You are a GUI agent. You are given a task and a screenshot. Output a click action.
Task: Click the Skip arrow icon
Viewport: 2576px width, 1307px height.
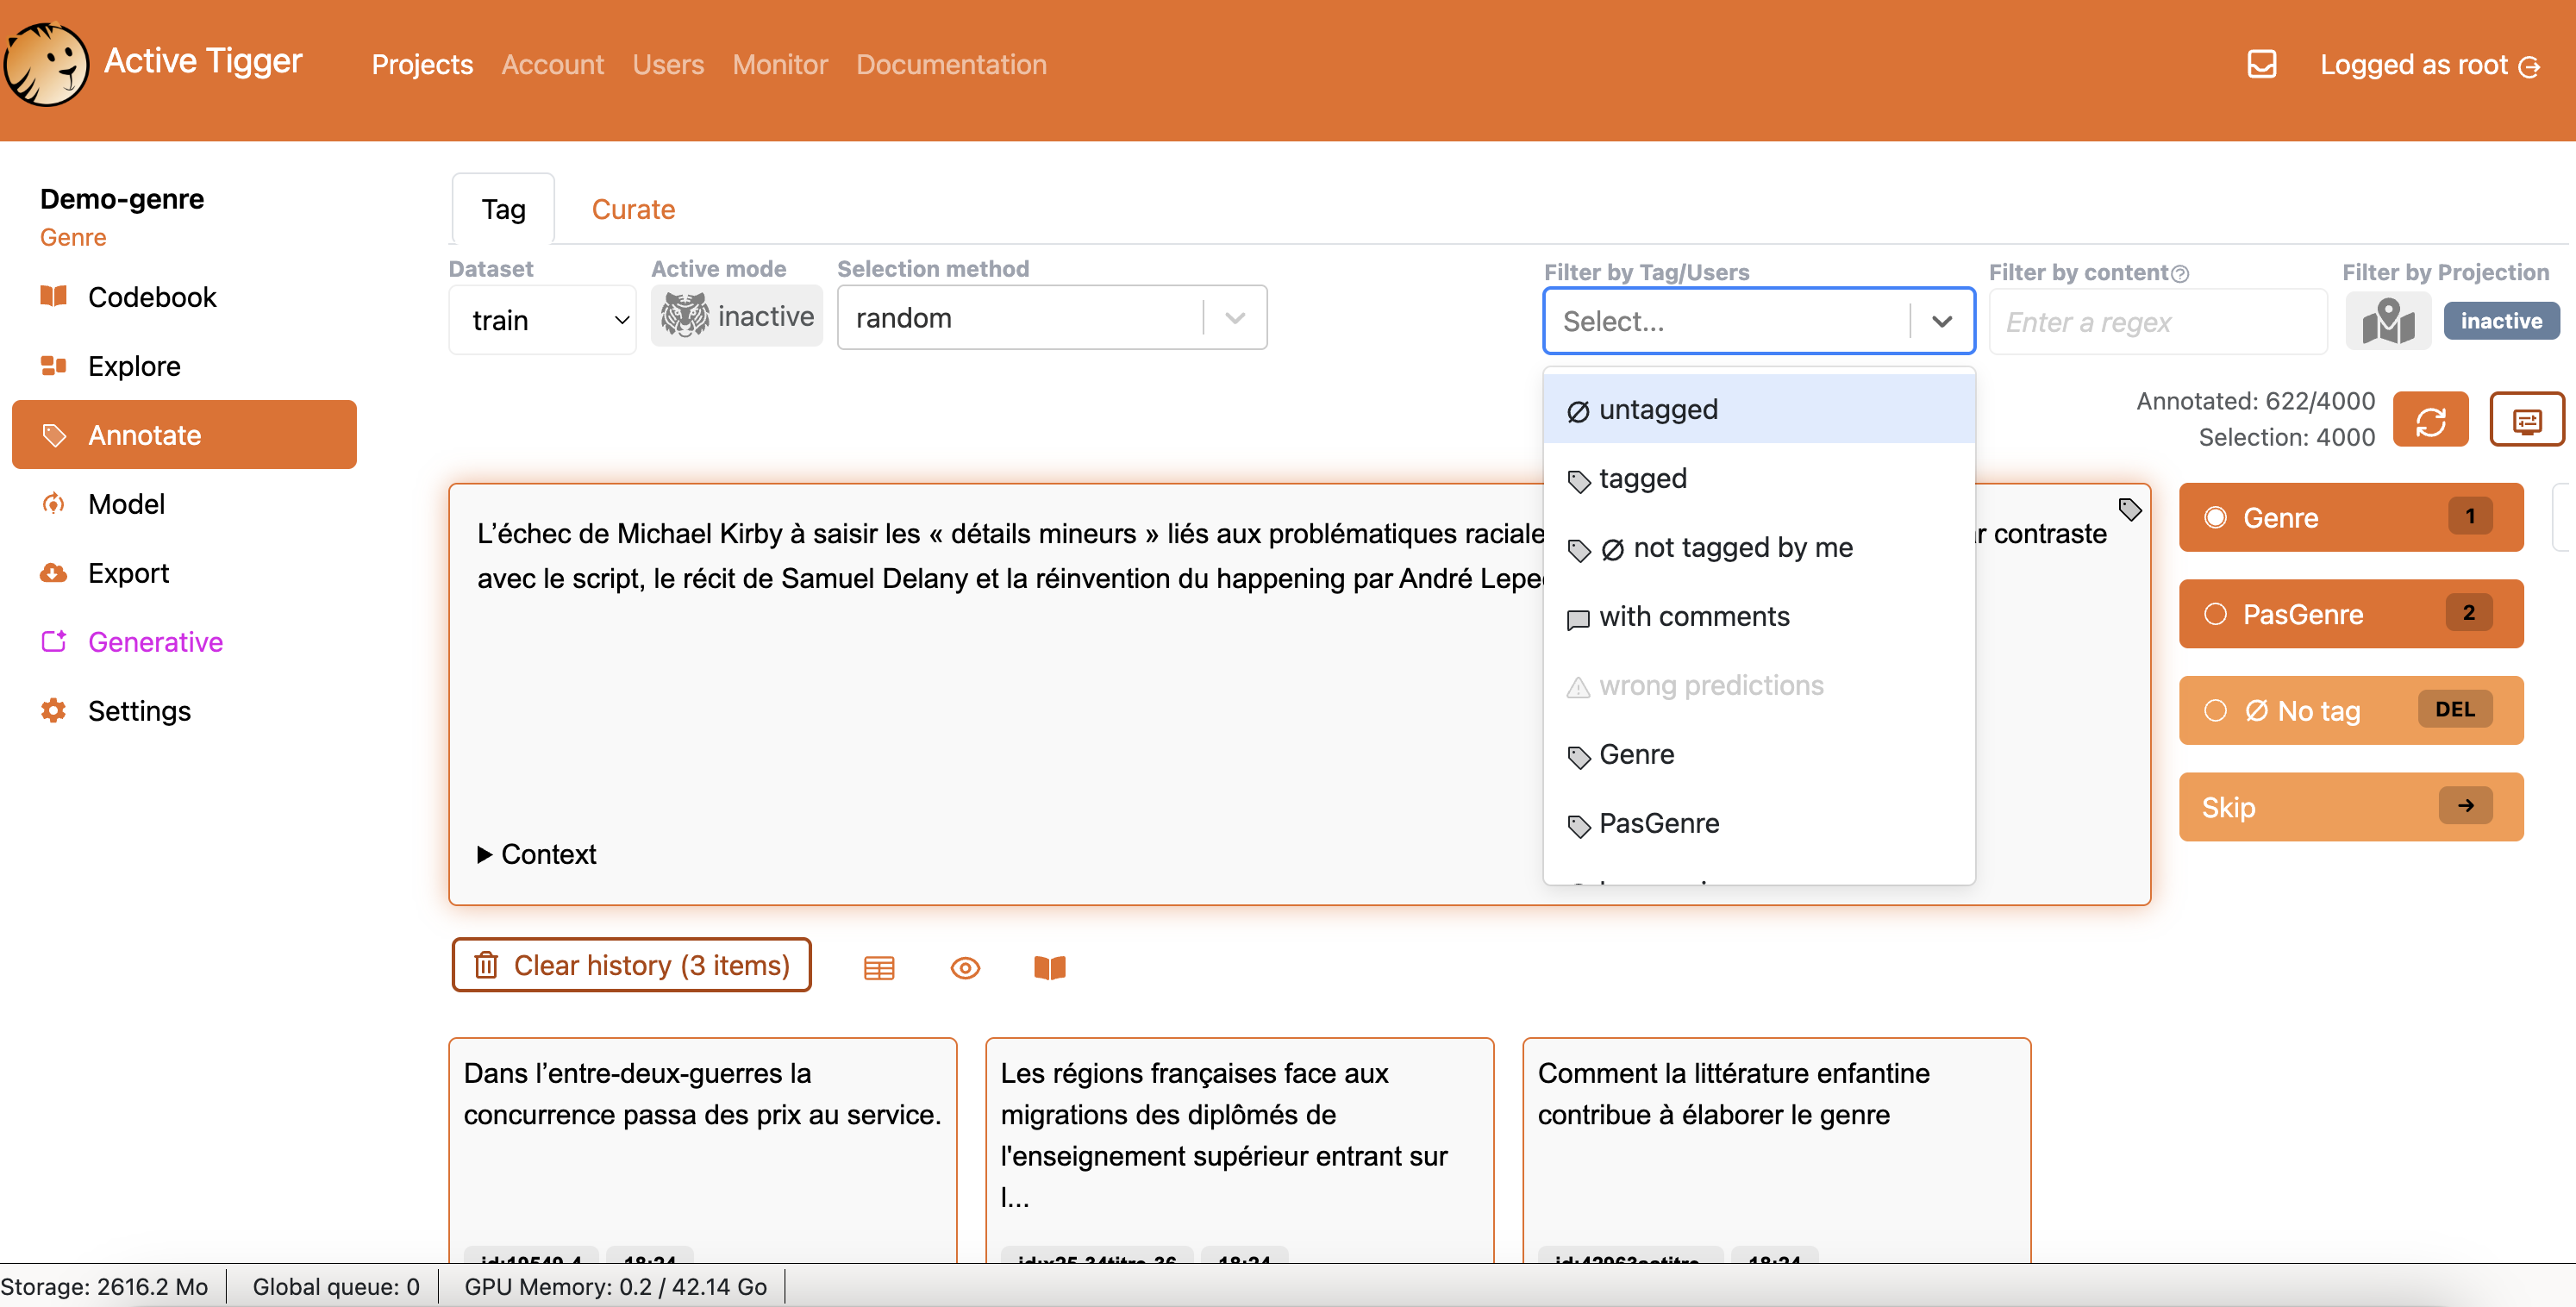tap(2466, 805)
